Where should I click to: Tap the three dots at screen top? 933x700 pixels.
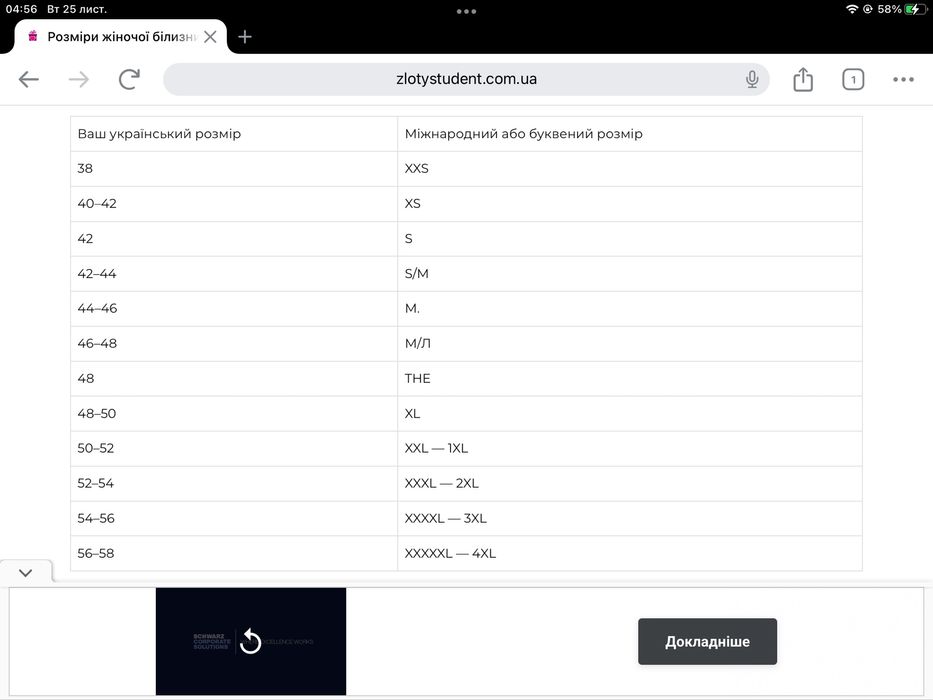pyautogui.click(x=466, y=11)
